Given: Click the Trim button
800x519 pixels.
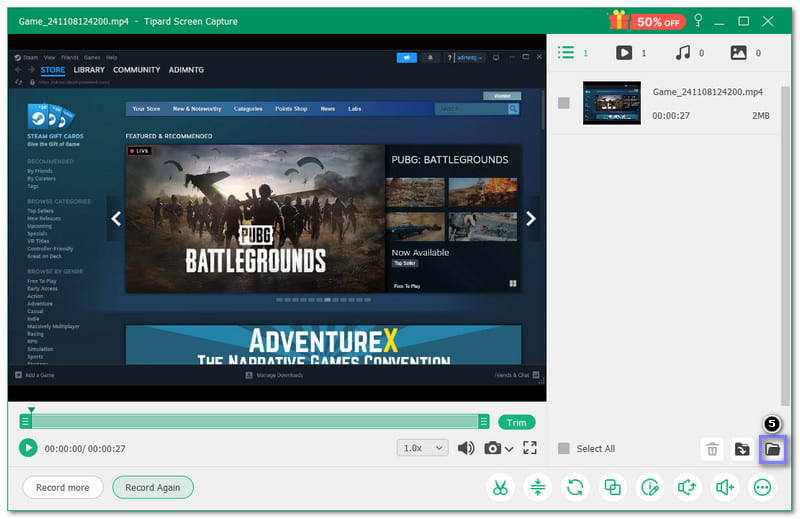Looking at the screenshot, I should point(516,423).
